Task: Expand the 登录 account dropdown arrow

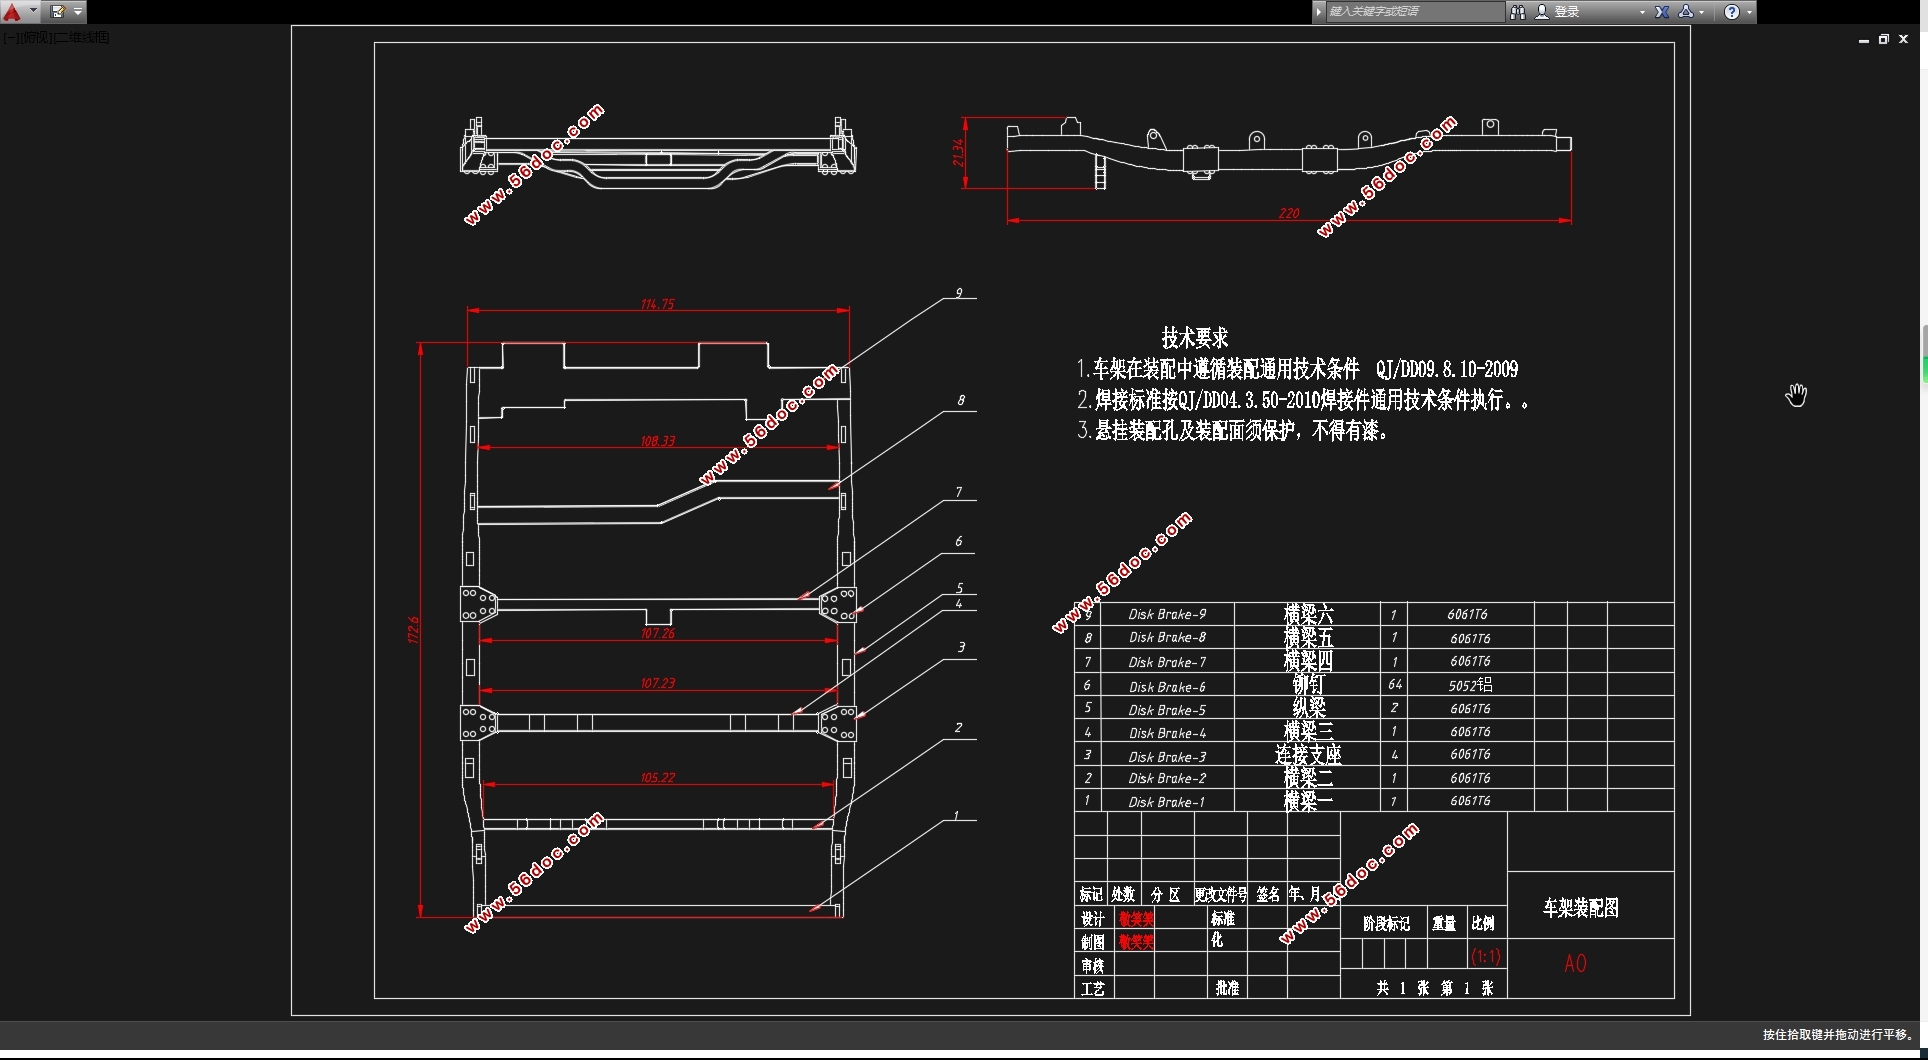Action: [1642, 12]
